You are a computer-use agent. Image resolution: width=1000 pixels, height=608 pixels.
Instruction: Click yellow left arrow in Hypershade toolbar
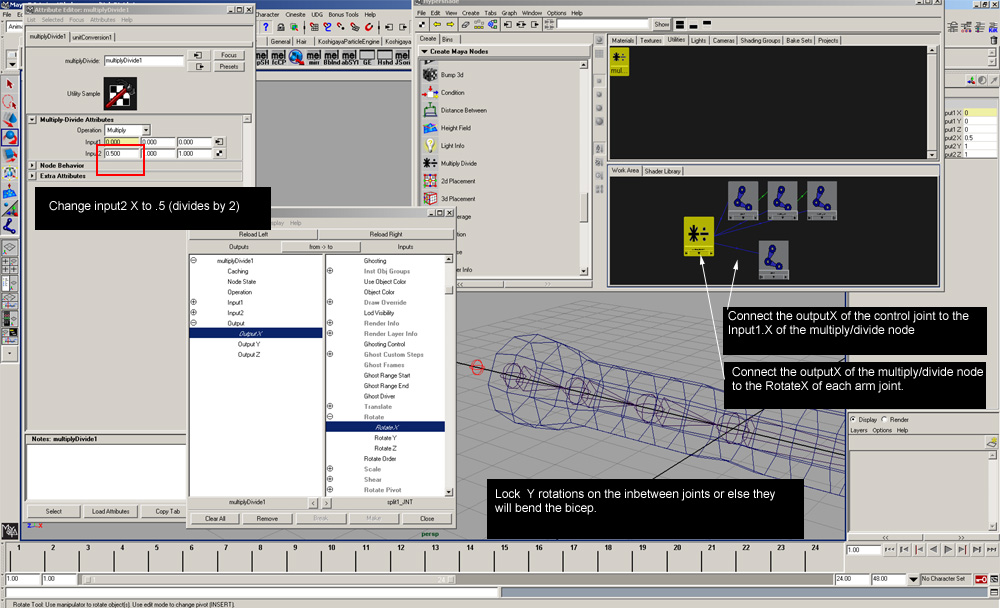click(437, 24)
